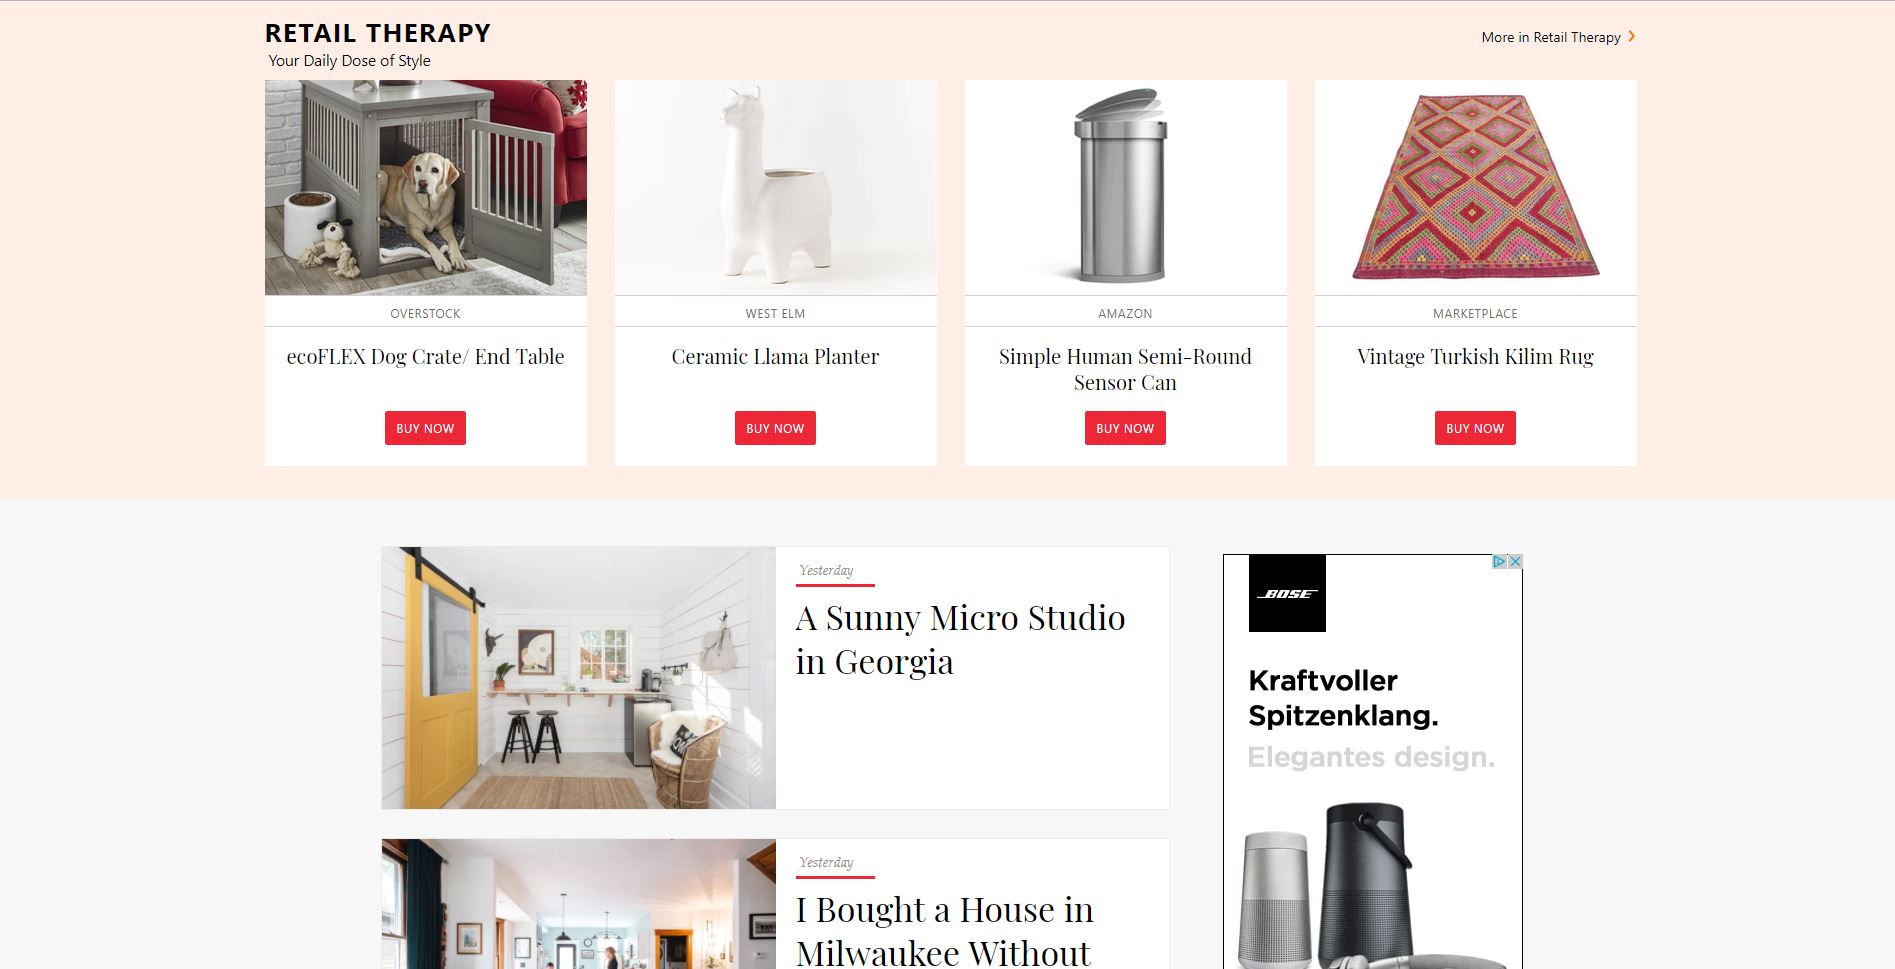View the white llama planter image
Viewport: 1895px width, 969px height.
pos(776,188)
